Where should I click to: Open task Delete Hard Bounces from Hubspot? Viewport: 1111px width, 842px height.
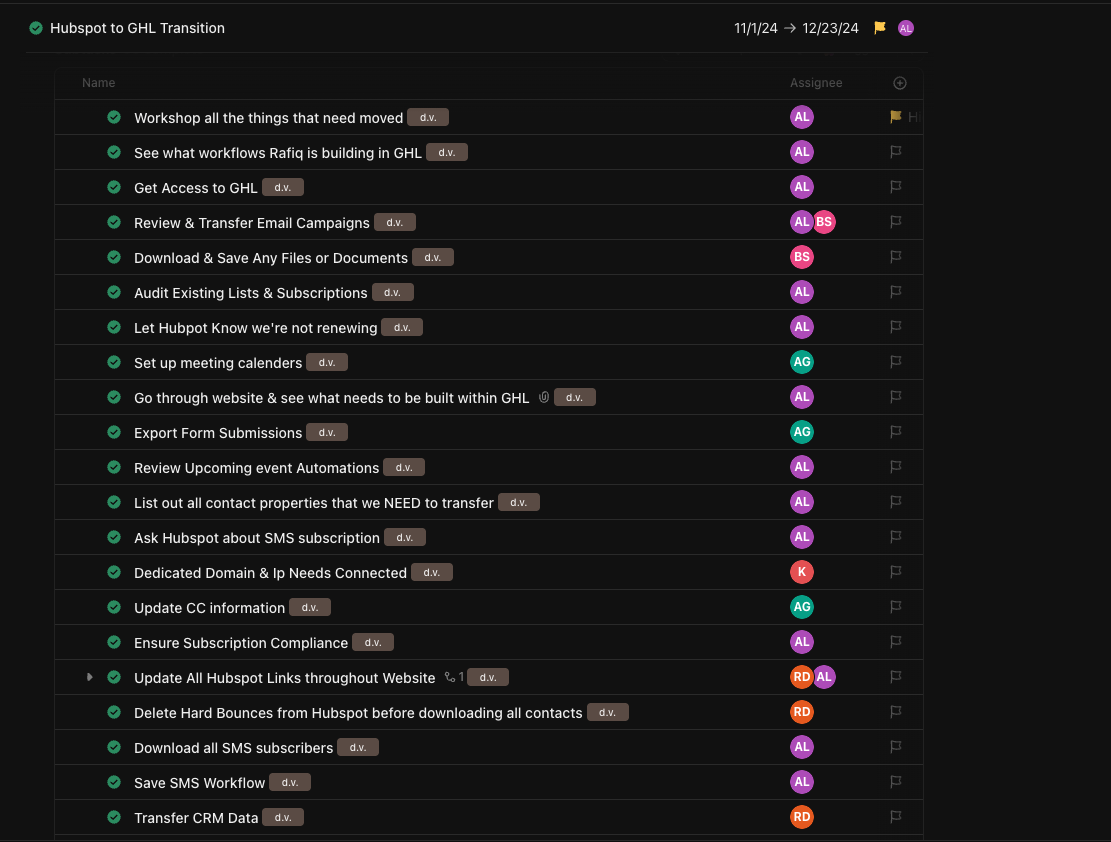(x=358, y=713)
